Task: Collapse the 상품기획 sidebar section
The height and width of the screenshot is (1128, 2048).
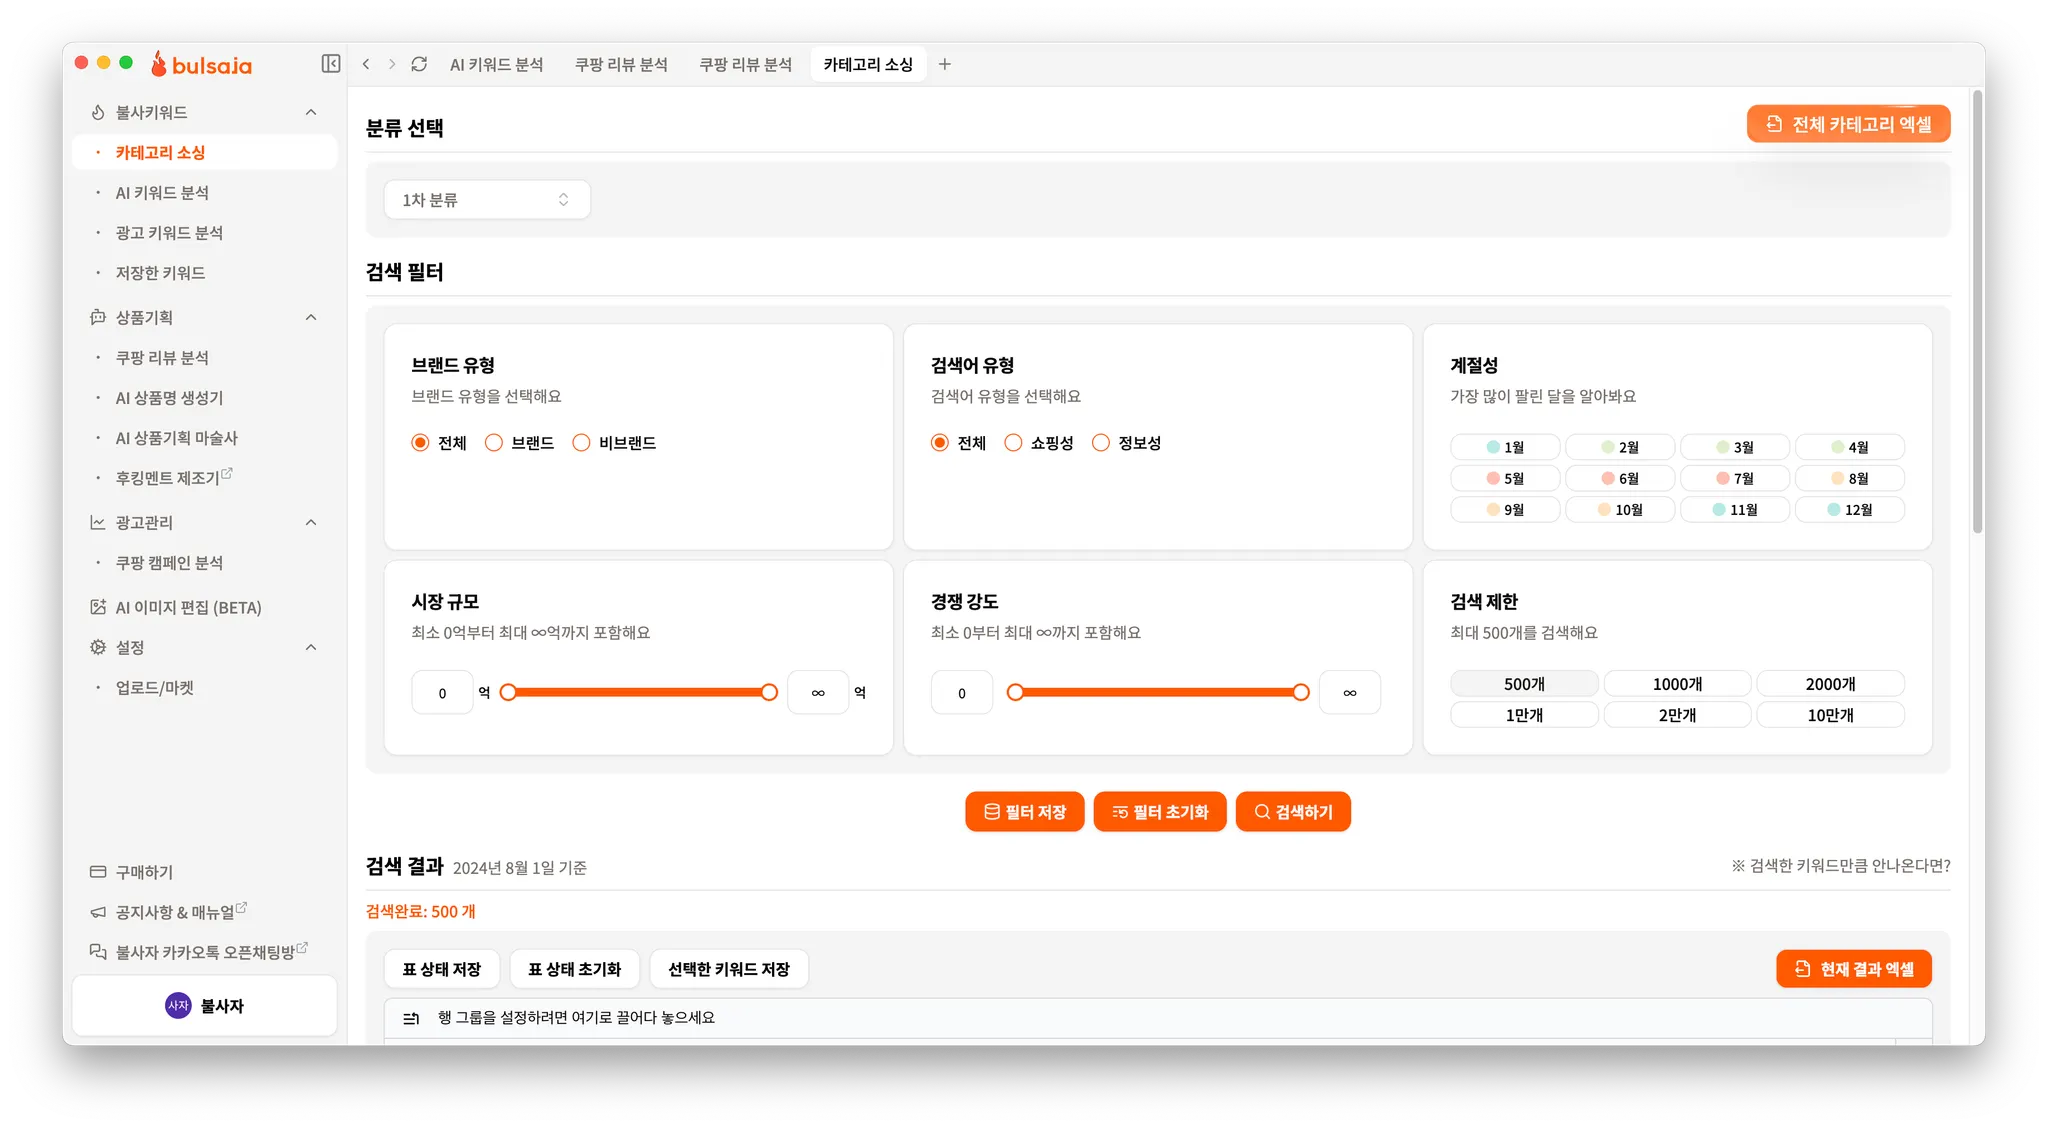Action: (x=311, y=317)
